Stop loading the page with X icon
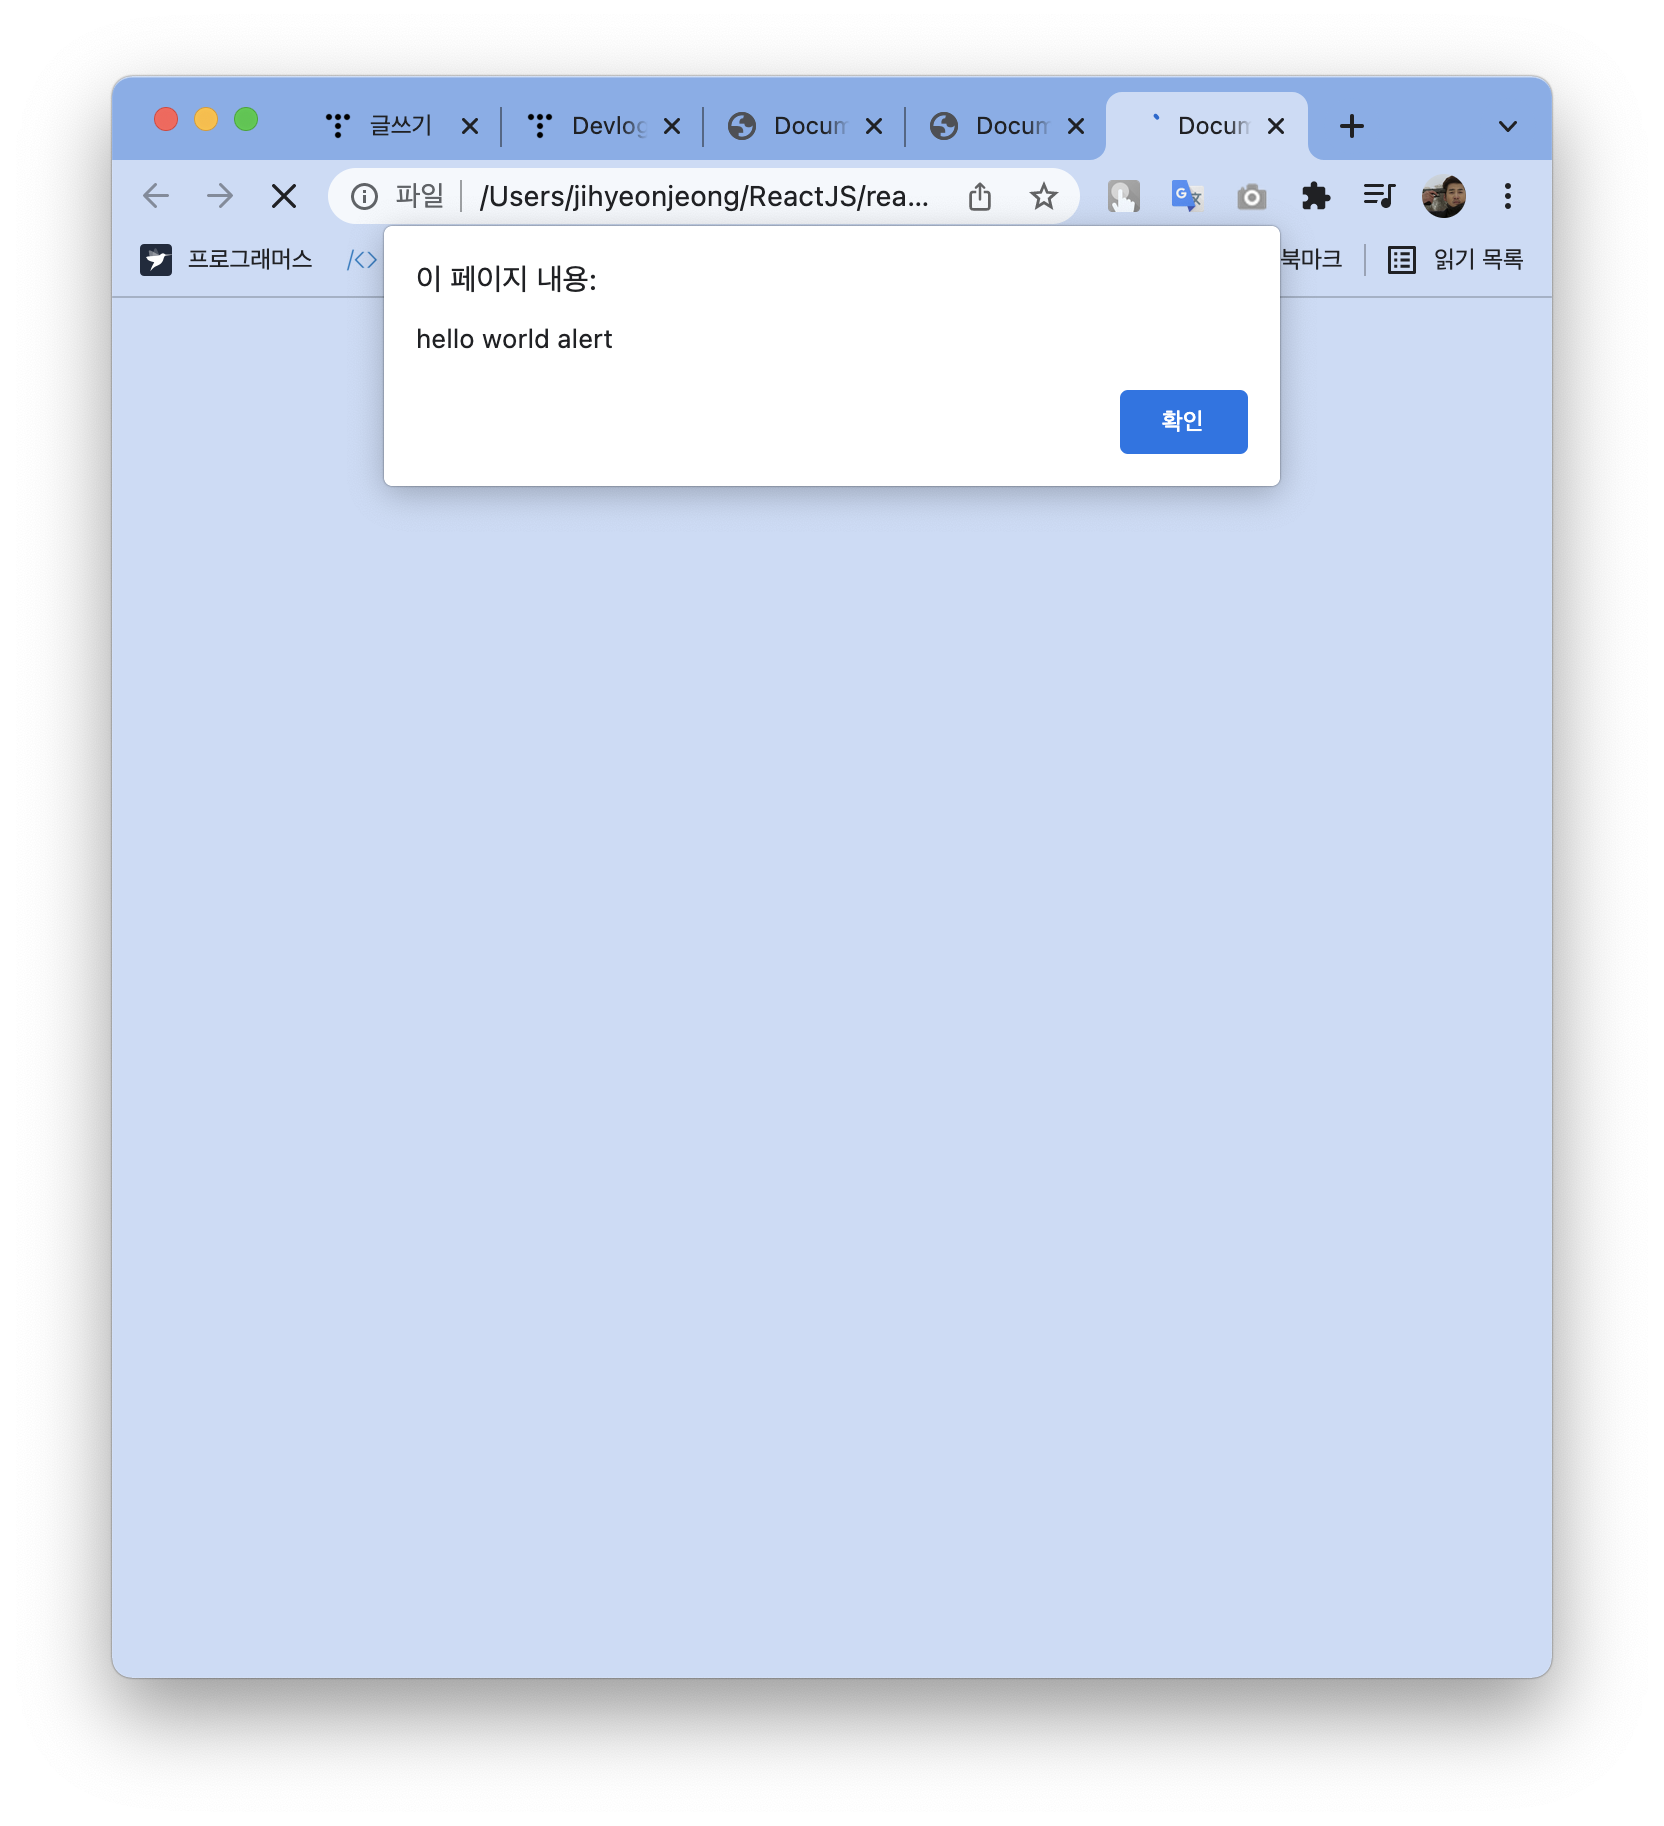Screen dimensions: 1664x1826 click(284, 196)
